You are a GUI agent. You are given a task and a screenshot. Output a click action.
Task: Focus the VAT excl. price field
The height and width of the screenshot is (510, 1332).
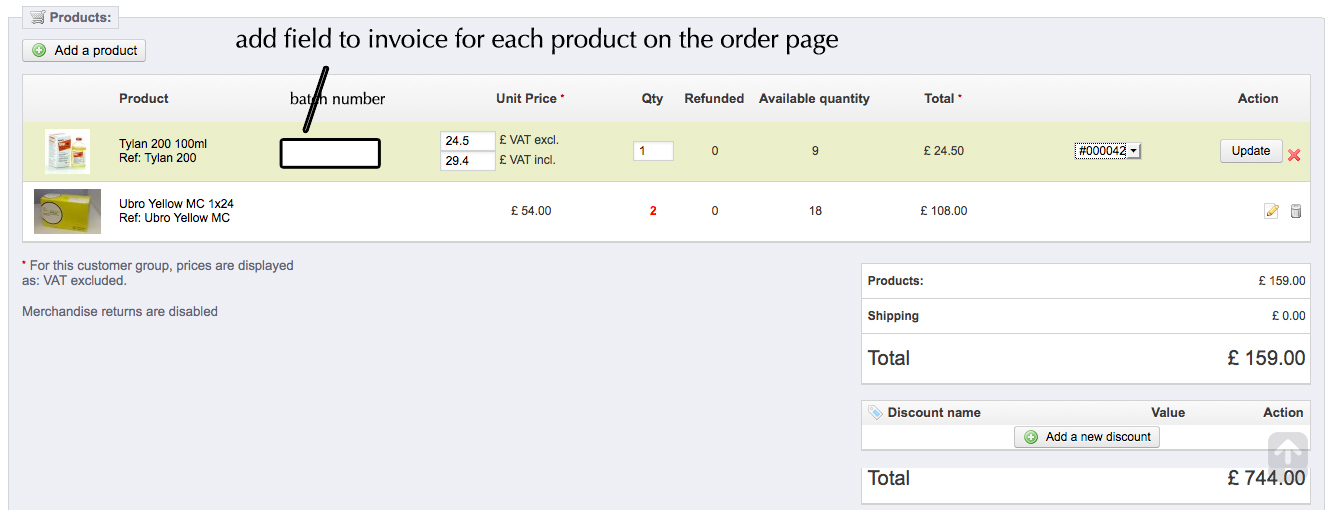[468, 141]
